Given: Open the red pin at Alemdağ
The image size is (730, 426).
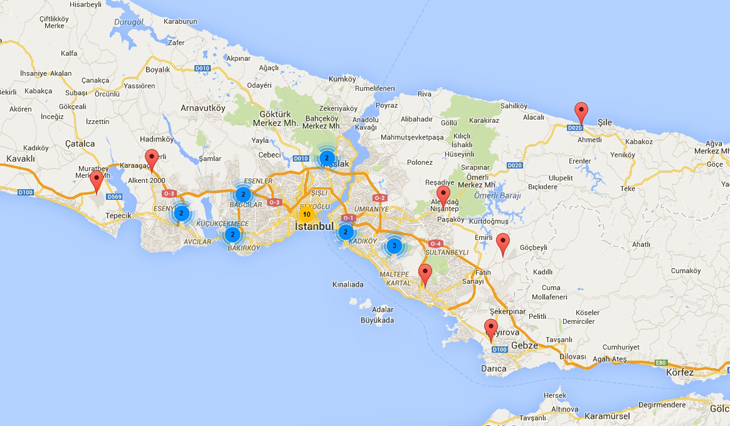Looking at the screenshot, I should click(x=443, y=196).
